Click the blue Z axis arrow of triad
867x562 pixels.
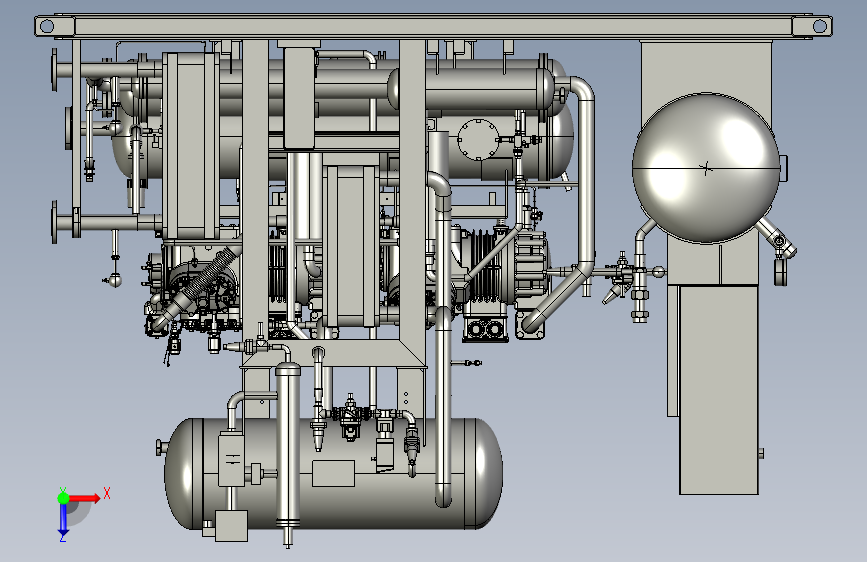(x=63, y=519)
